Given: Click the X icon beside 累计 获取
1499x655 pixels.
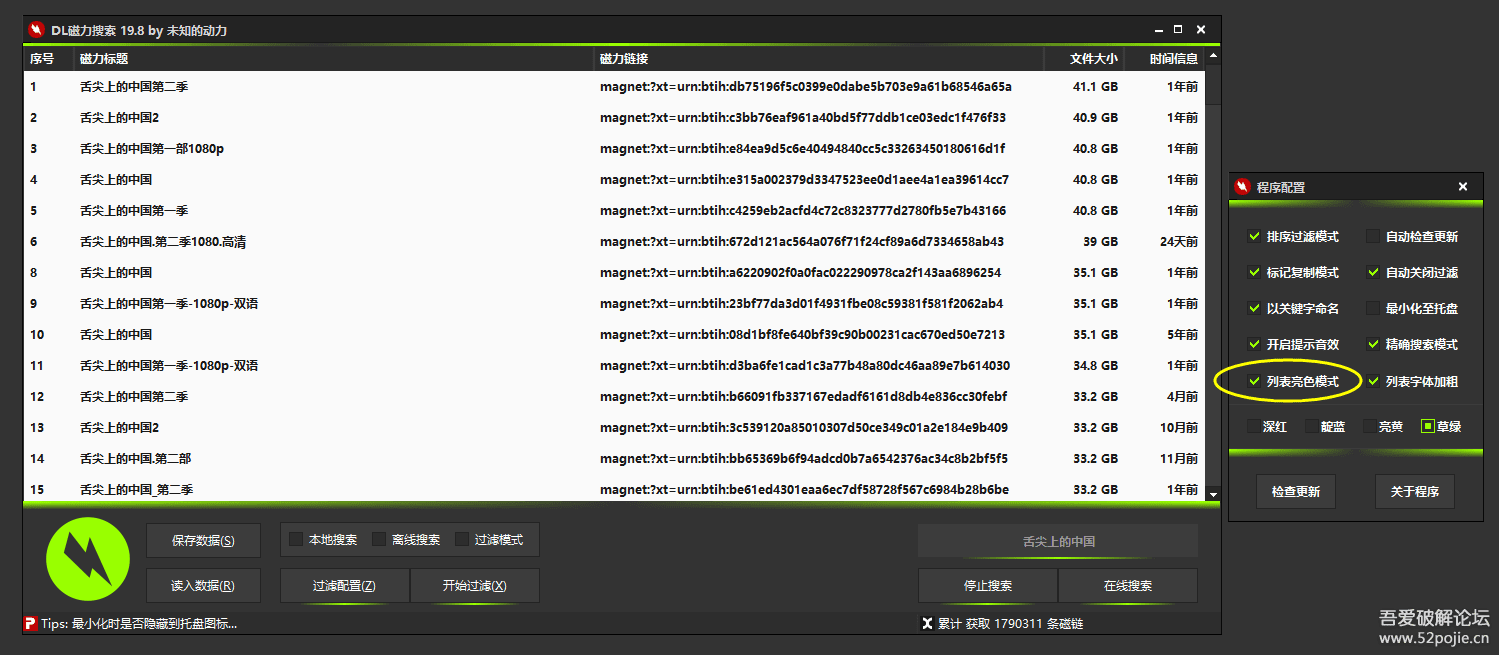Looking at the screenshot, I should [927, 624].
